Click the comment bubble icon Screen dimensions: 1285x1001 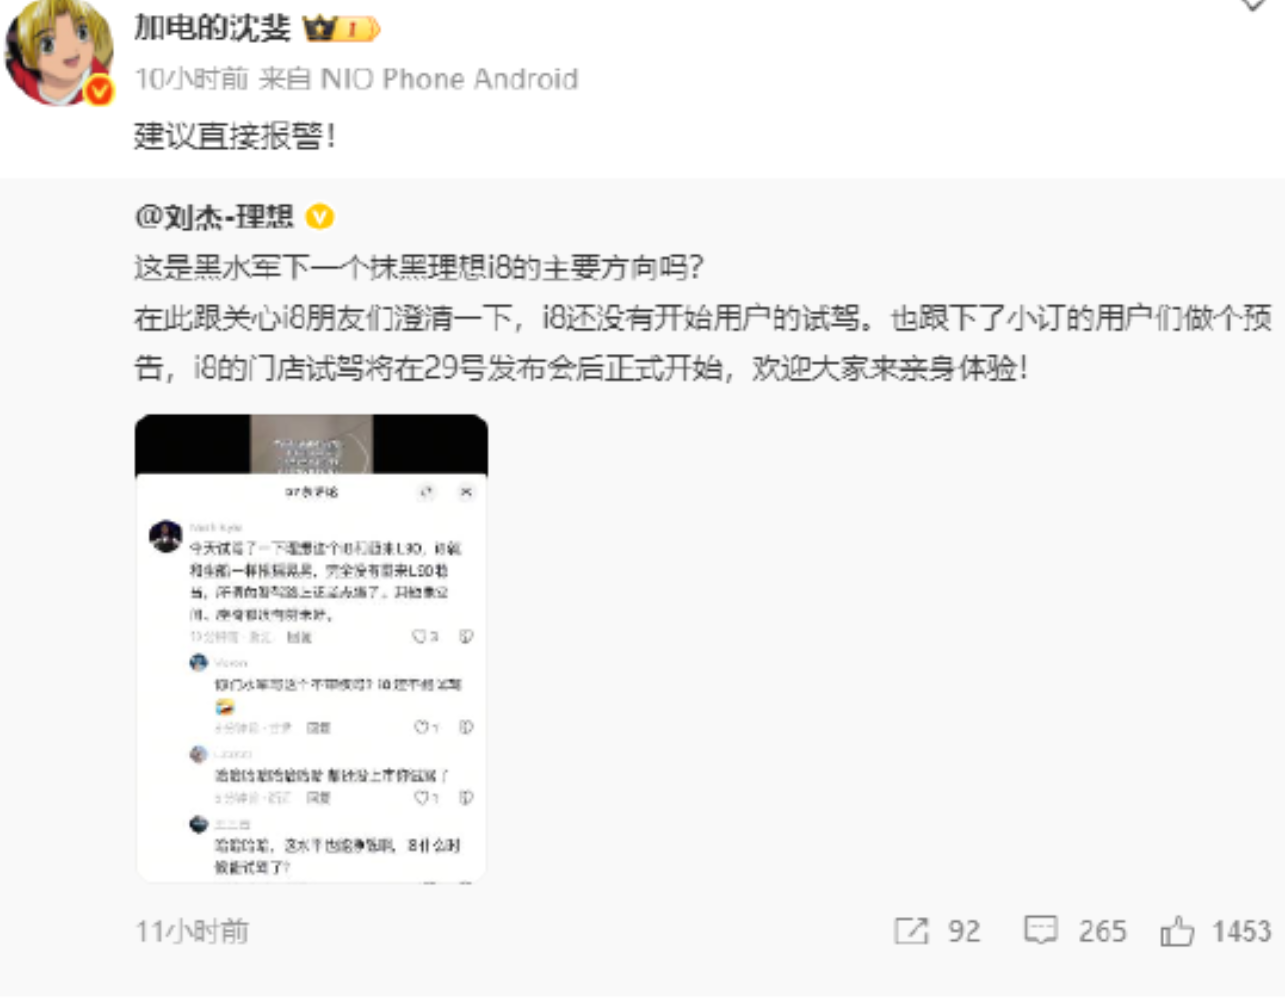pyautogui.click(x=1040, y=931)
